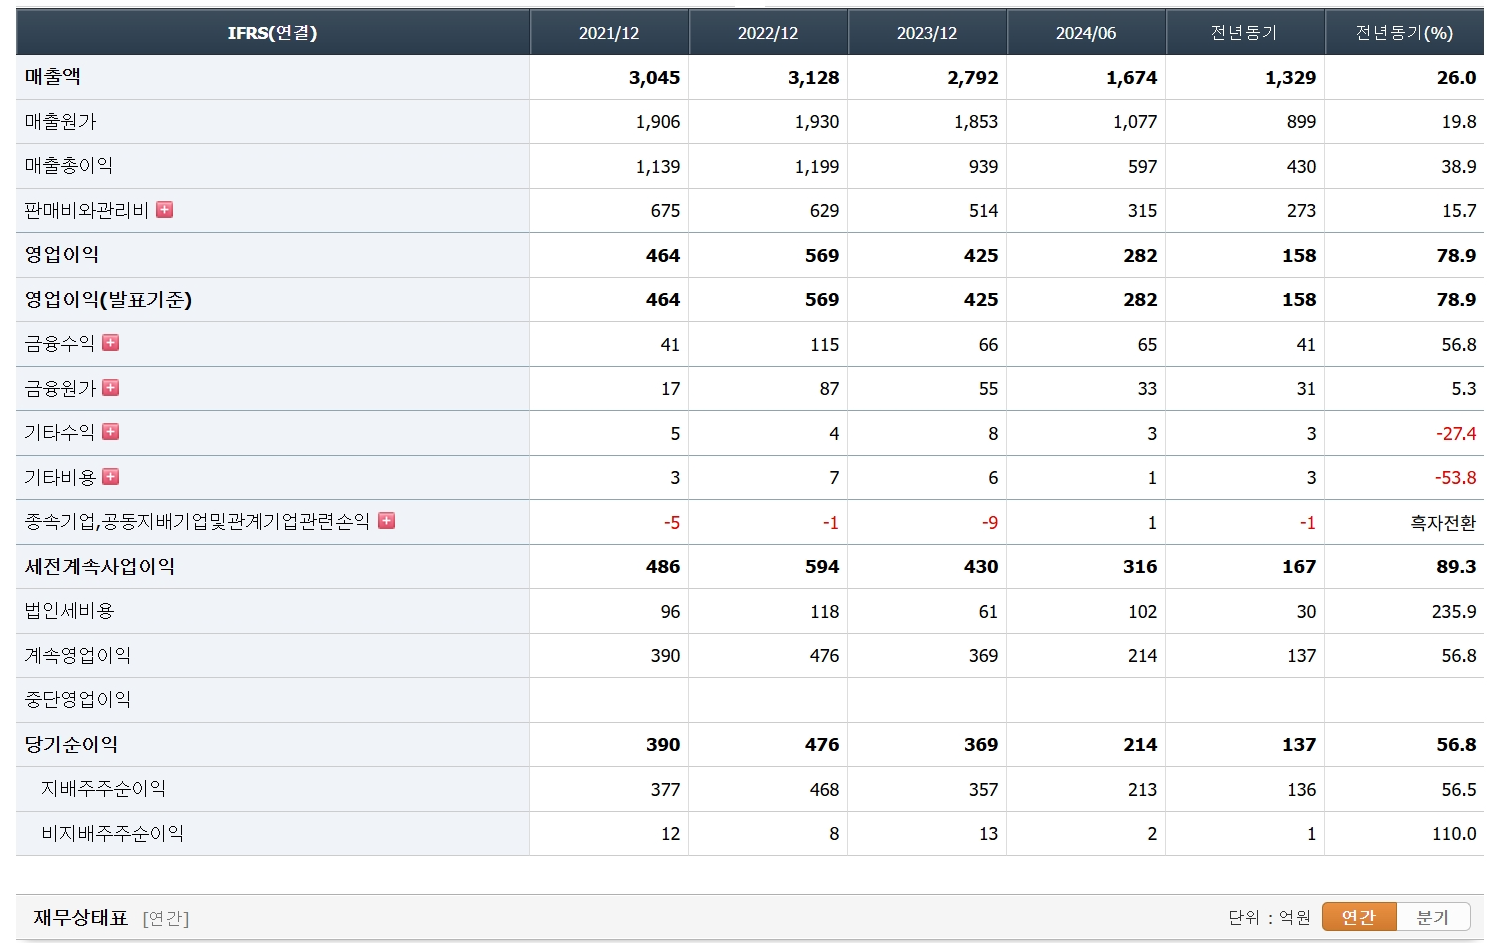Select the 영업이익 row label
The height and width of the screenshot is (943, 1493).
coord(62,255)
